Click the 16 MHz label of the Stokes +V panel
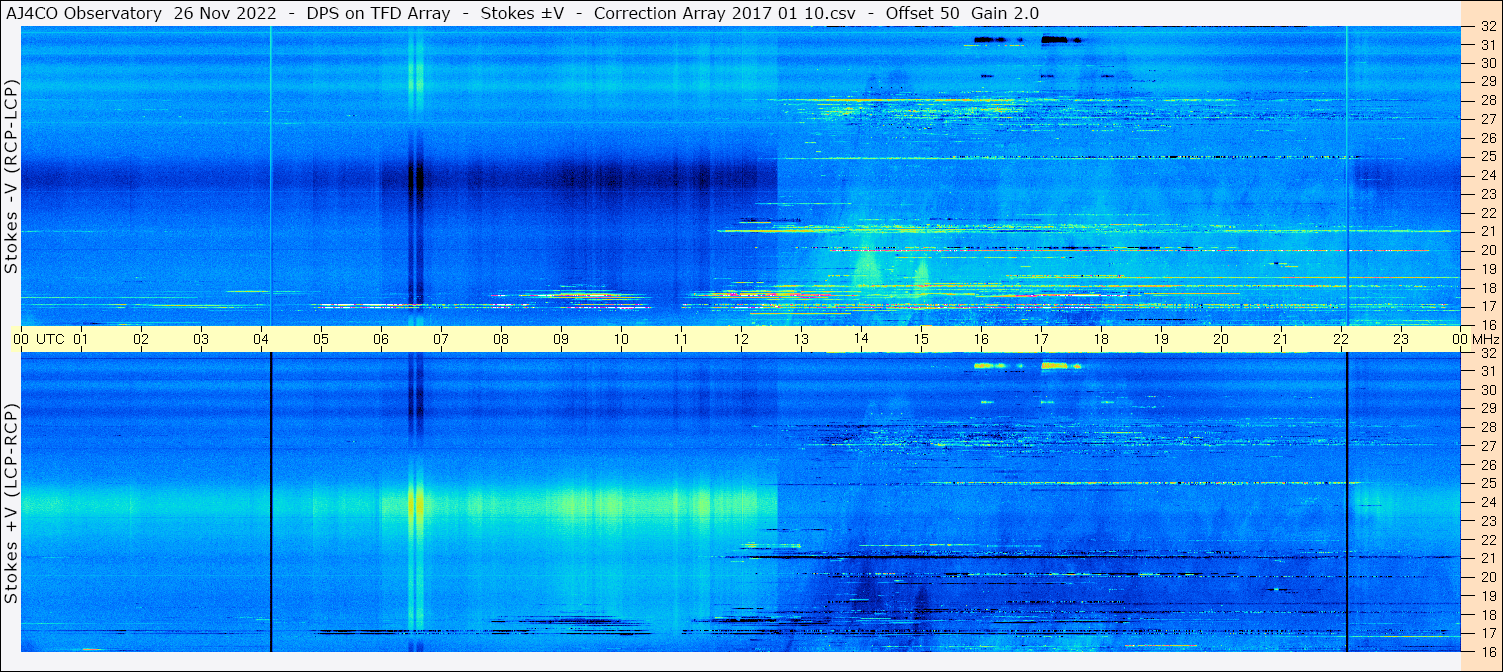Screen dimensions: 1503x672 (1487, 651)
